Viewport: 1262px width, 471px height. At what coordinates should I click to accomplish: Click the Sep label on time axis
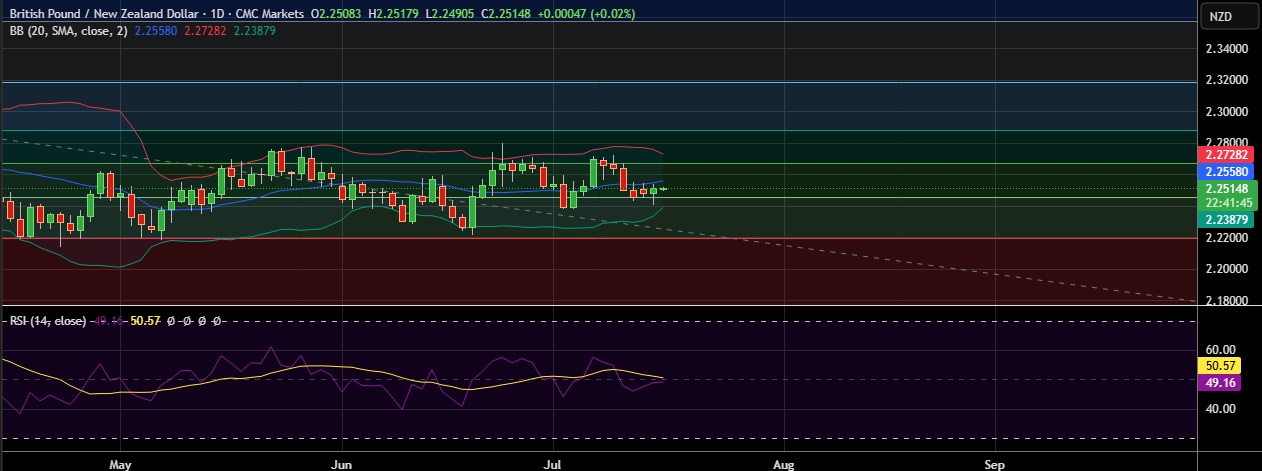[994, 464]
